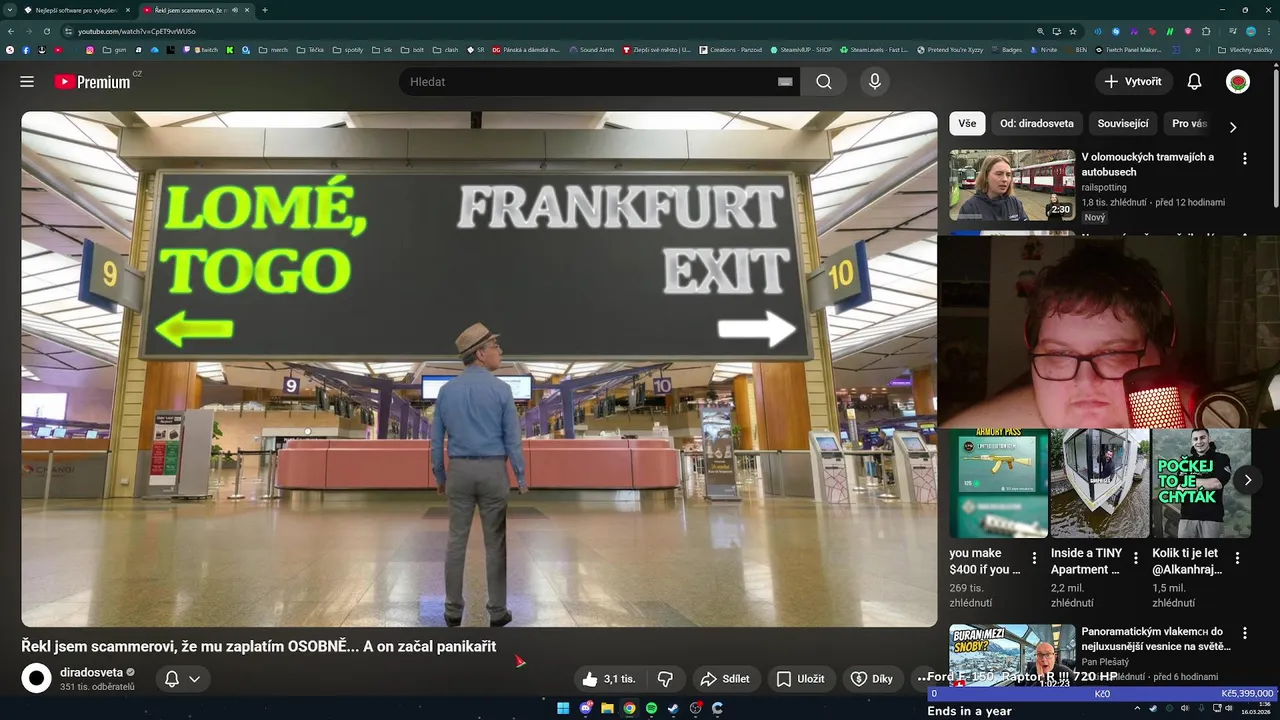Show more filter chips with arrow

[x=1233, y=127]
